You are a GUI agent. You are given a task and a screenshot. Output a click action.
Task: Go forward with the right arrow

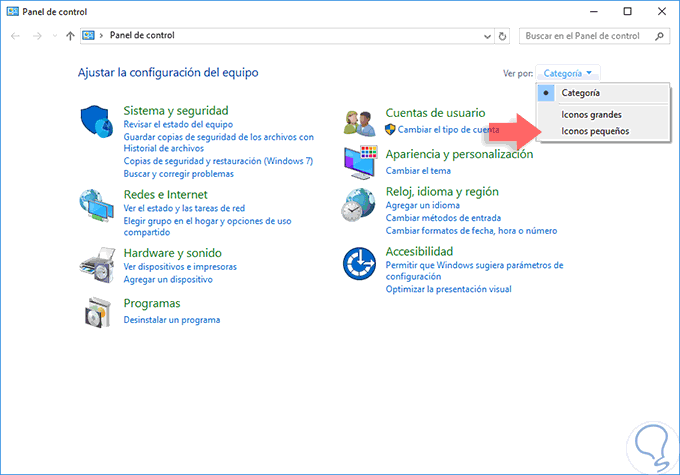[x=37, y=36]
